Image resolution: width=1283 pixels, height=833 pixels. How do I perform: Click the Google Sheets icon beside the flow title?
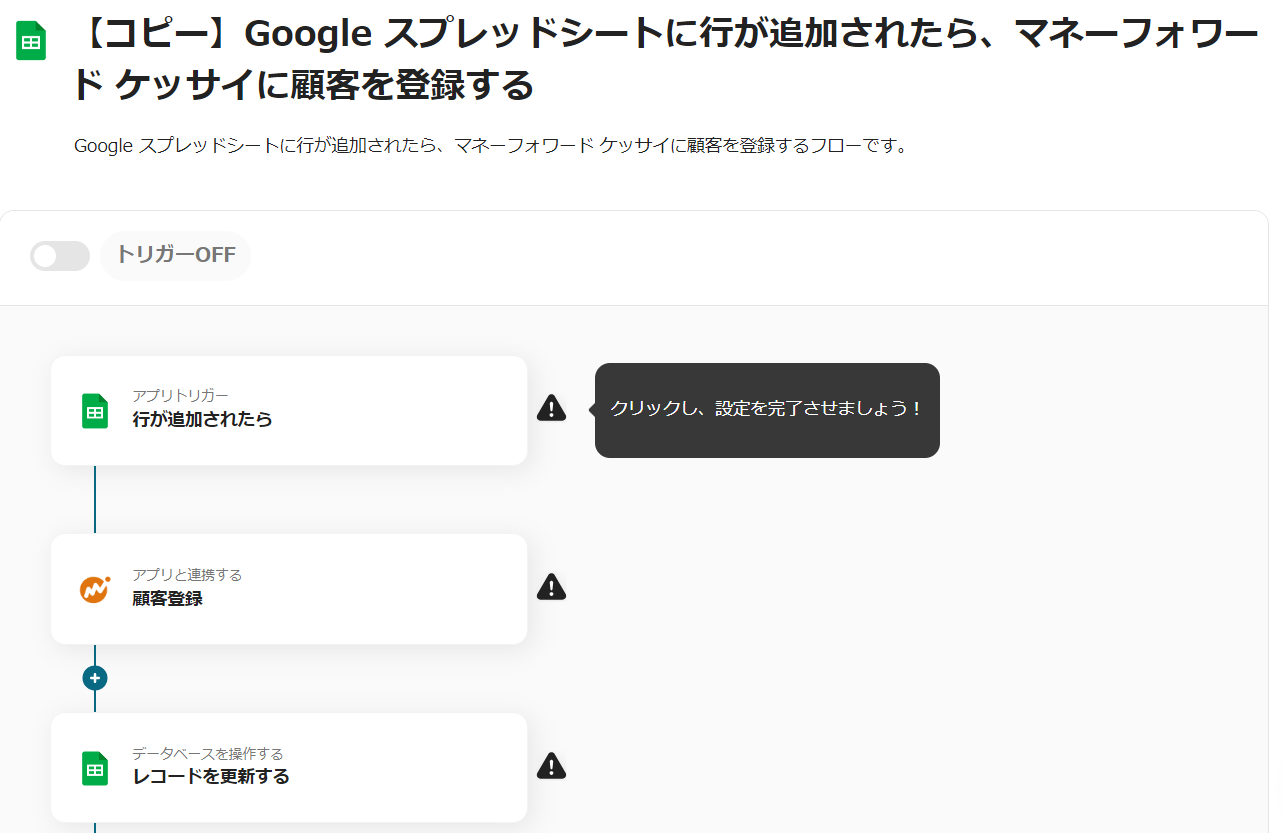(x=31, y=42)
